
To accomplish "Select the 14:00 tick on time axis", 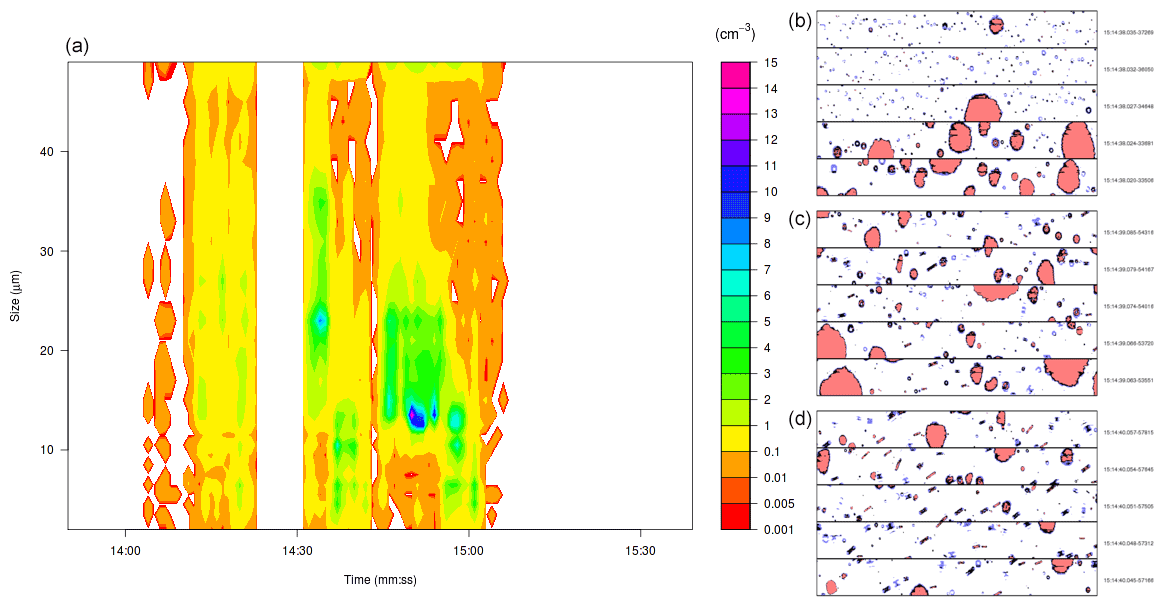I will [x=124, y=550].
